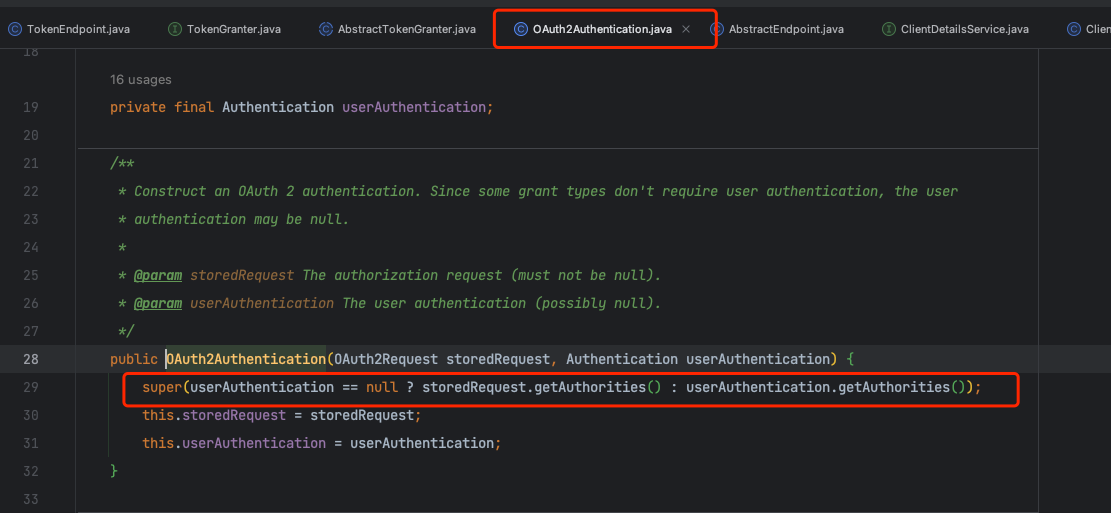The width and height of the screenshot is (1111, 513).
Task: Click the class icon on AbstractTokenGranter.java tab
Action: coord(326,29)
